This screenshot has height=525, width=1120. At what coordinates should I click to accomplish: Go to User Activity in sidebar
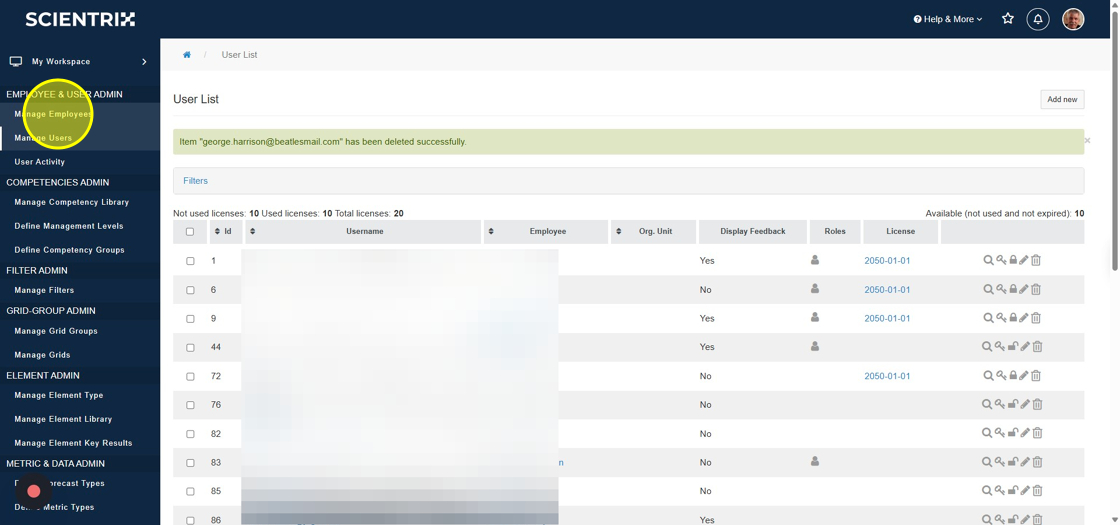(40, 162)
